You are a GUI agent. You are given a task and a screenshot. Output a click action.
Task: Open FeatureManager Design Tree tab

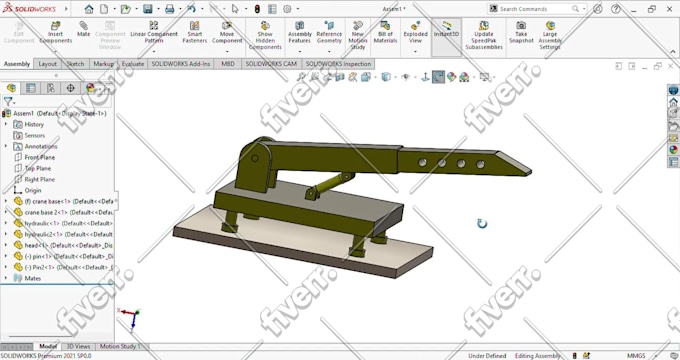(x=11, y=88)
